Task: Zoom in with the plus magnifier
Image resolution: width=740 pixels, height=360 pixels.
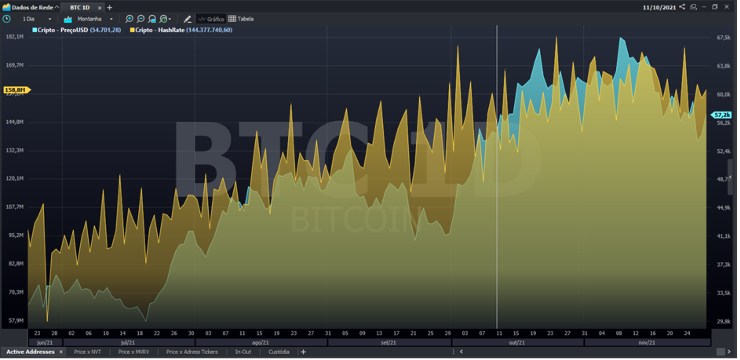Action: [x=129, y=19]
